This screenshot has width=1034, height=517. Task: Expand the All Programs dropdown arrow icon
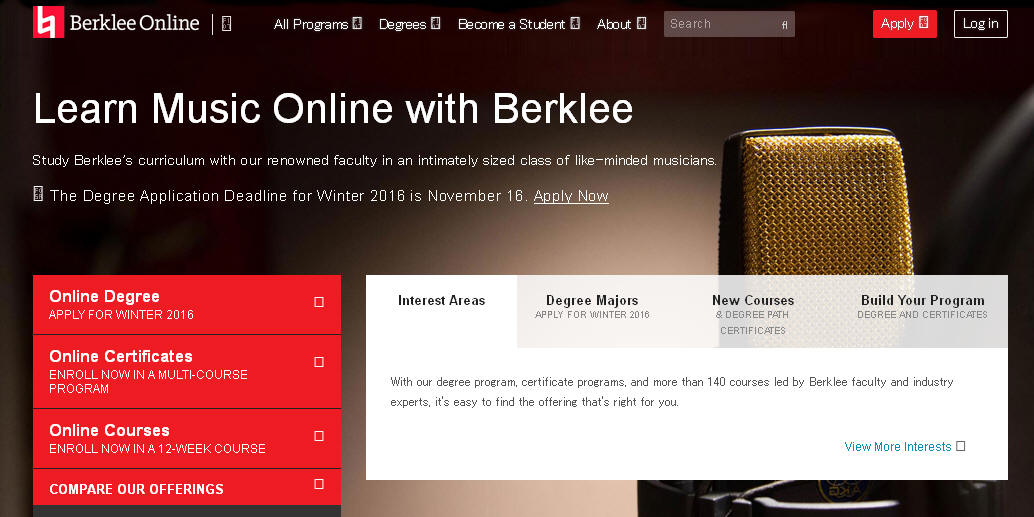point(357,24)
